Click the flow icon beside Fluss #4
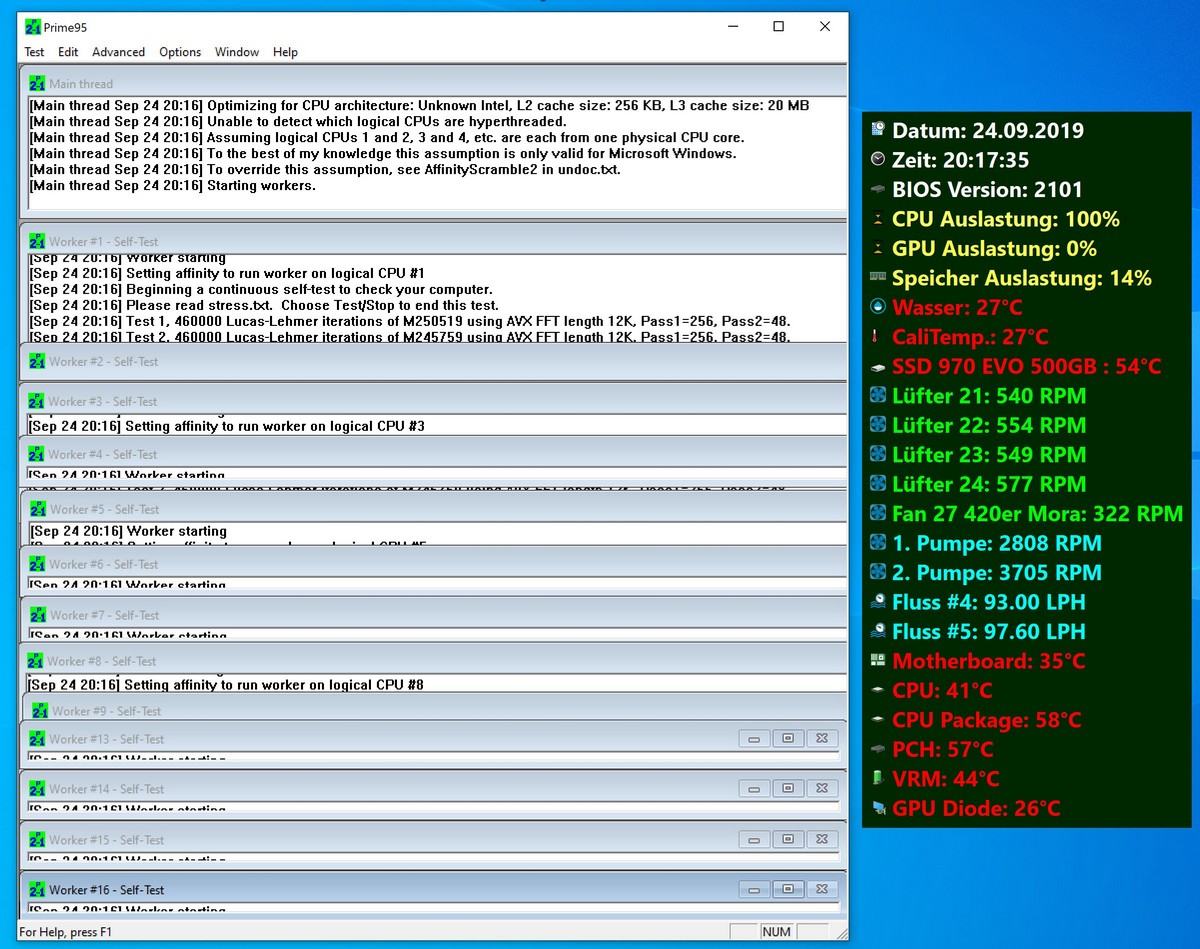The height and width of the screenshot is (949, 1200). pos(878,602)
